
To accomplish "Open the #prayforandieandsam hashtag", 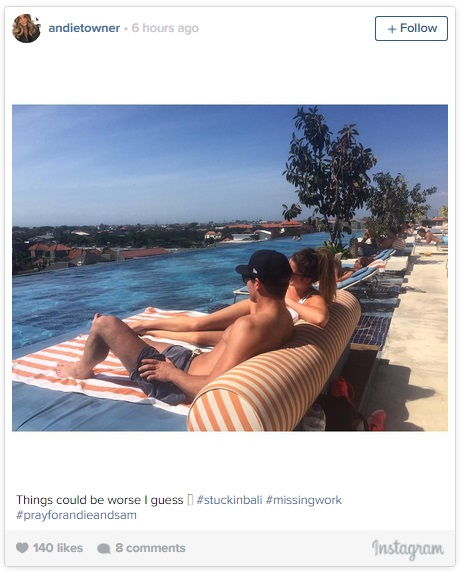I will pyautogui.click(x=76, y=515).
